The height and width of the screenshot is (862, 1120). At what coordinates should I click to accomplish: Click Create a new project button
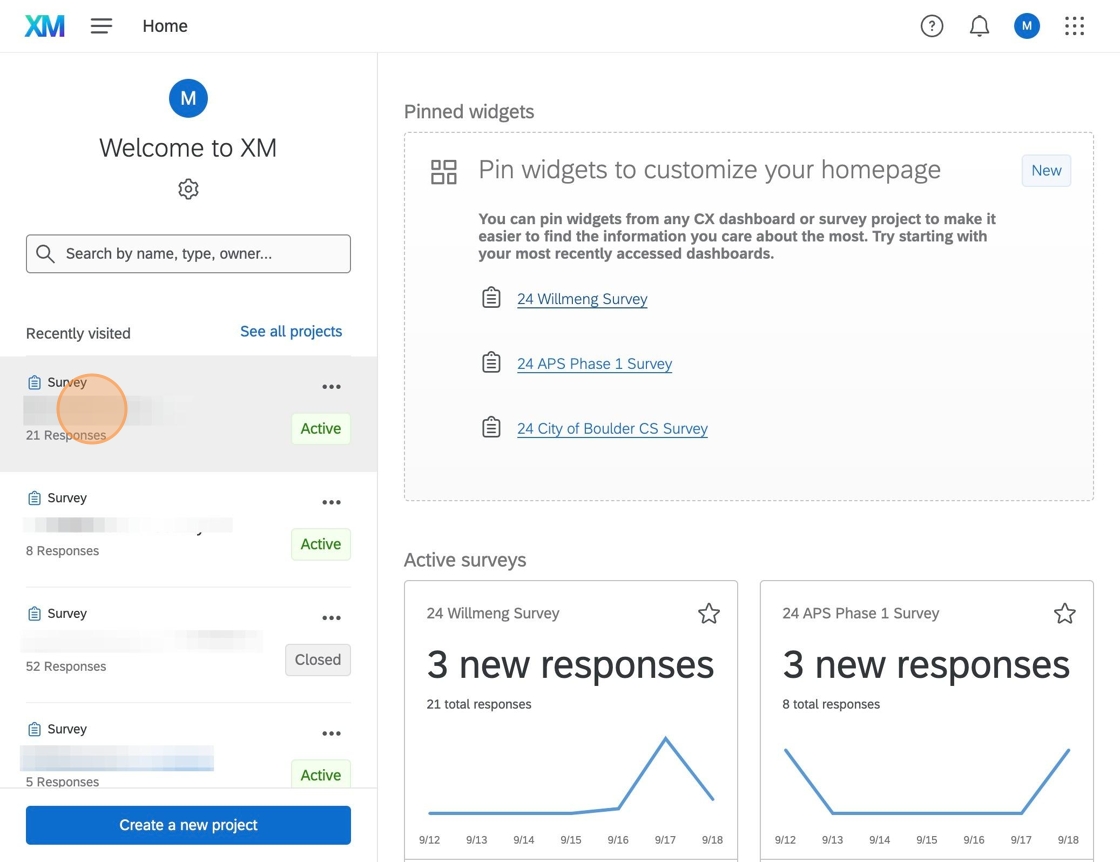pos(188,825)
